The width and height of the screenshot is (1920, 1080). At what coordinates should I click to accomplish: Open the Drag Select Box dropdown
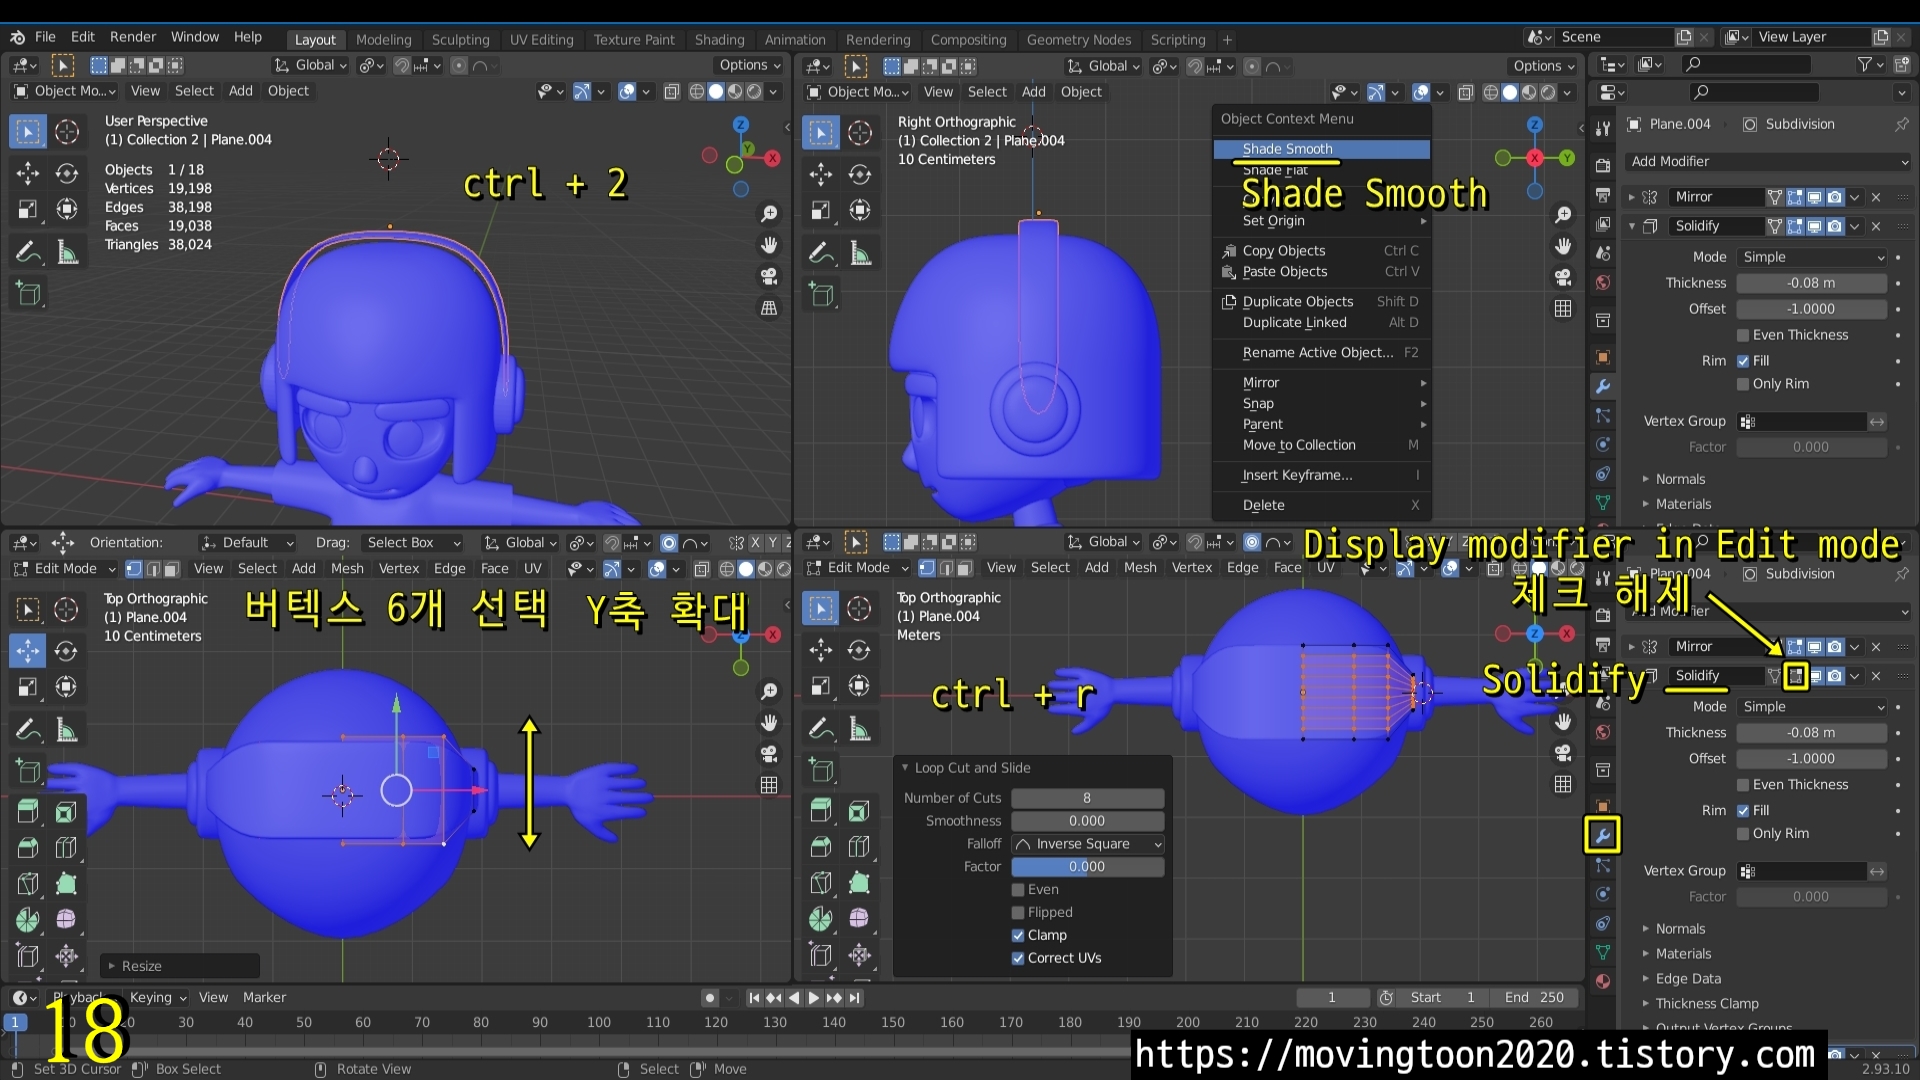413,543
